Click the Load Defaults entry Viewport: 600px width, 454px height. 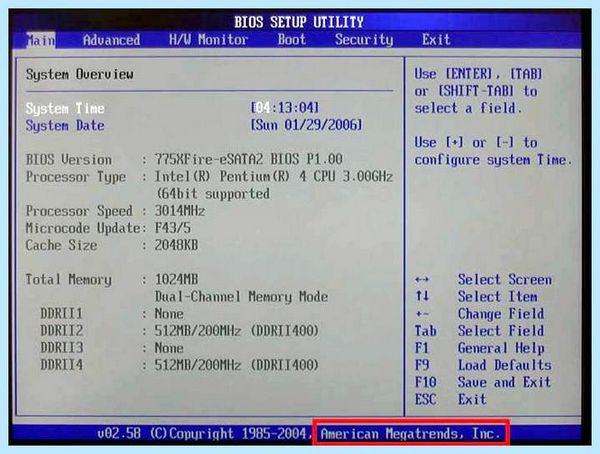coord(505,365)
